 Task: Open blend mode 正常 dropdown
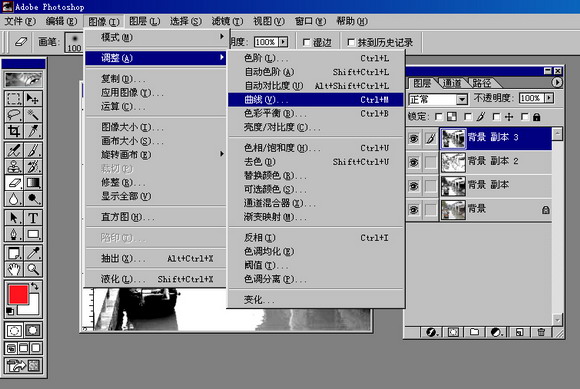click(x=461, y=99)
